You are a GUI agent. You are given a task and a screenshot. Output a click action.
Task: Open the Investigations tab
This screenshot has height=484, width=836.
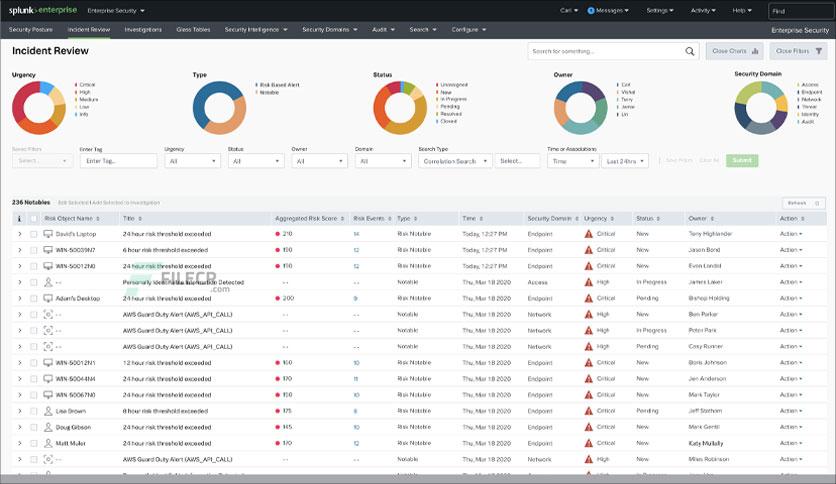coord(143,30)
